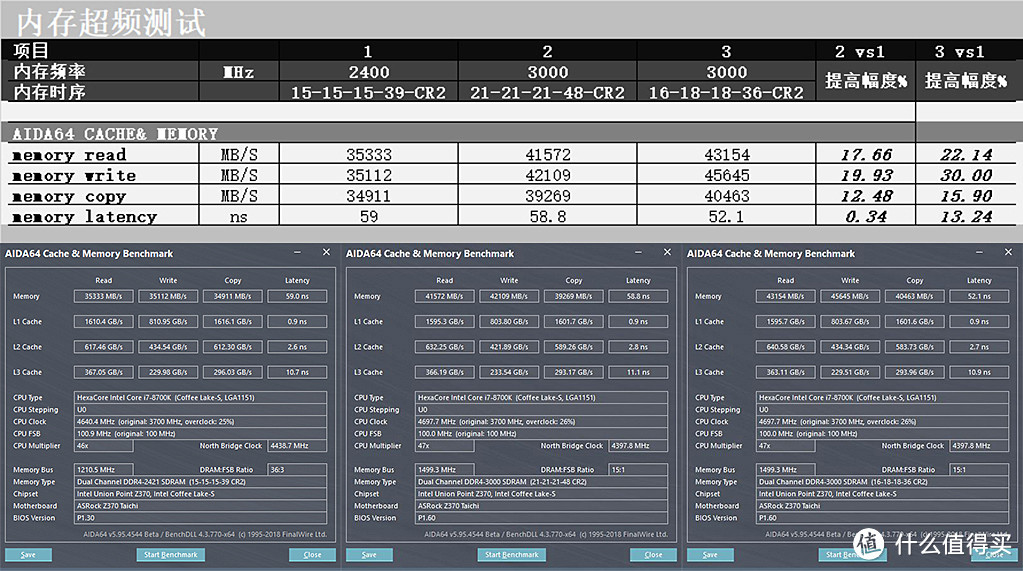This screenshot has height=571, width=1023.
Task: Start Benchmark in the DDR4-2421 window
Action: coord(170,555)
